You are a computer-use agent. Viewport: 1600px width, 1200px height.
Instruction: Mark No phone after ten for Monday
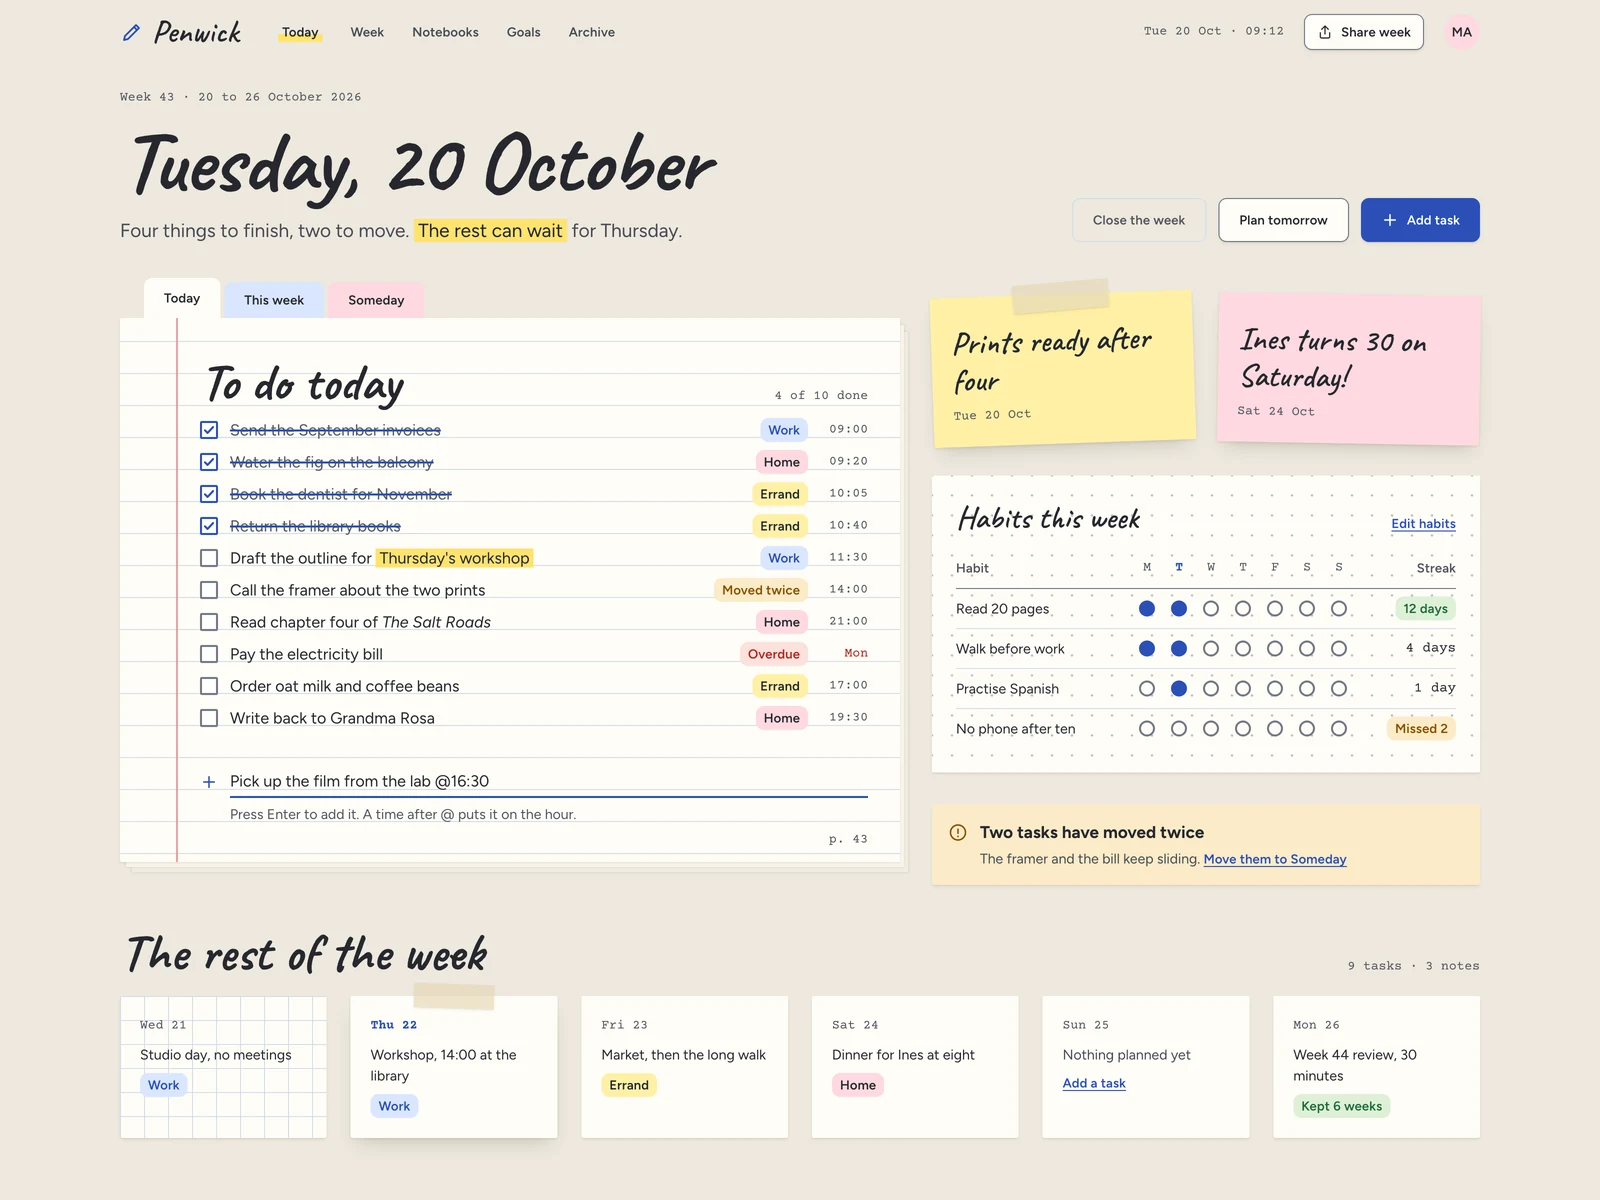click(1147, 728)
